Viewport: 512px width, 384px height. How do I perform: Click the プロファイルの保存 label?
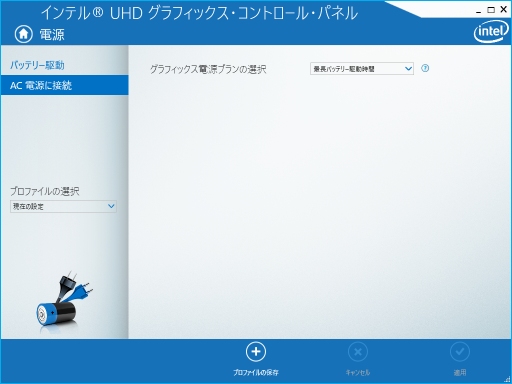tap(256, 372)
